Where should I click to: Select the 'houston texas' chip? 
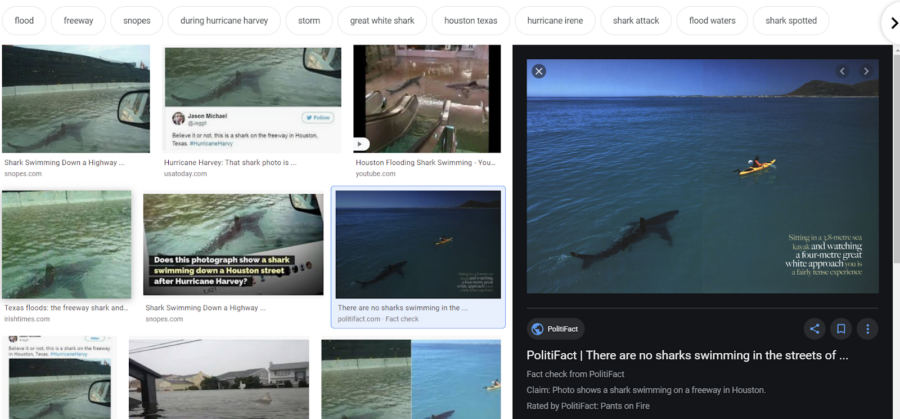(x=471, y=21)
